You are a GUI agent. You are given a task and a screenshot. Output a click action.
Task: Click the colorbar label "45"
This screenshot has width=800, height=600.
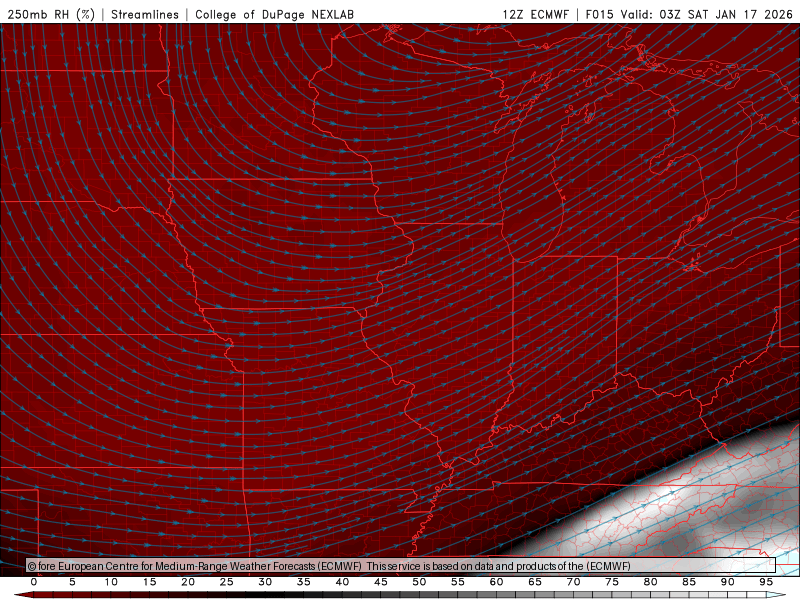pyautogui.click(x=381, y=582)
